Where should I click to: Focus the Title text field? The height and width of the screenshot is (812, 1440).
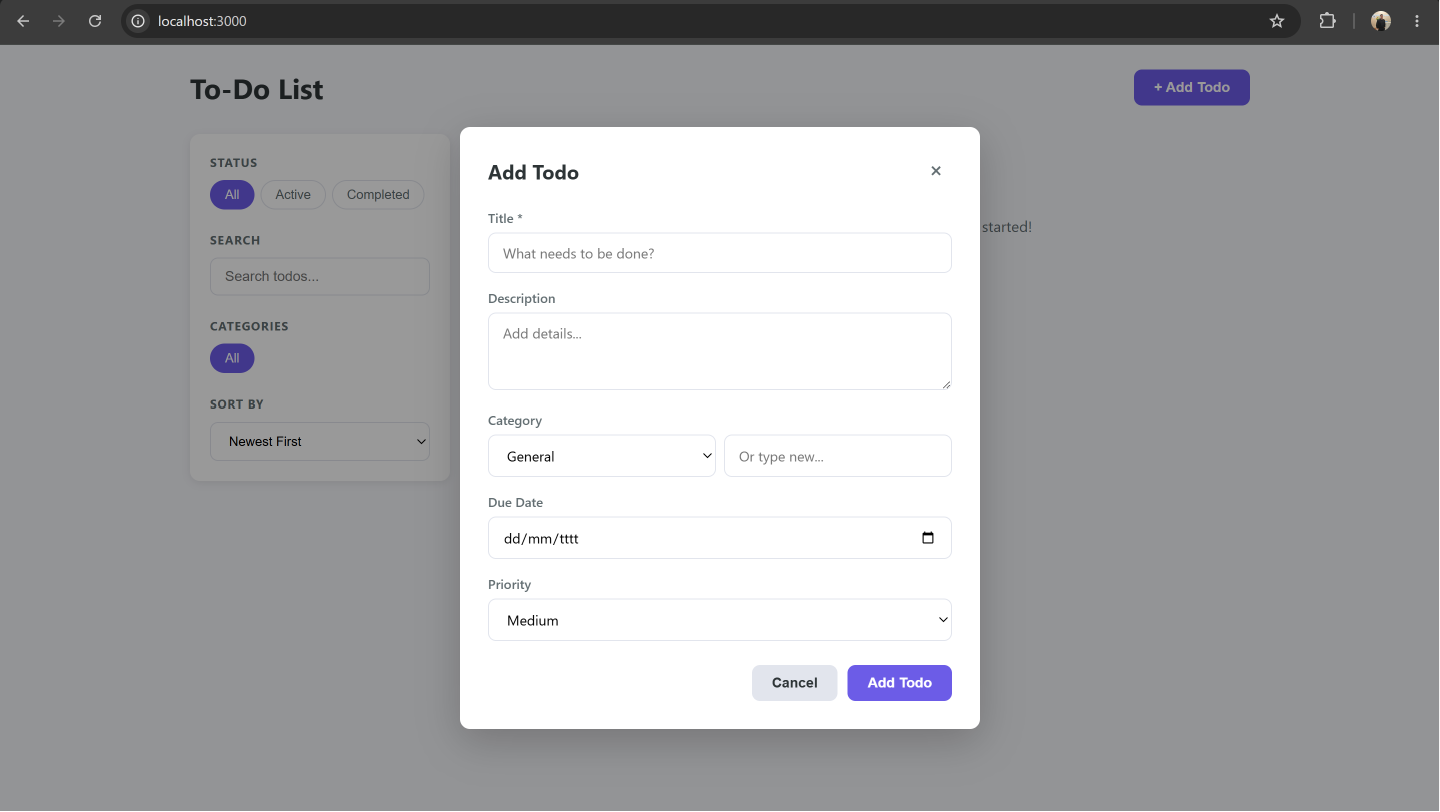720,253
